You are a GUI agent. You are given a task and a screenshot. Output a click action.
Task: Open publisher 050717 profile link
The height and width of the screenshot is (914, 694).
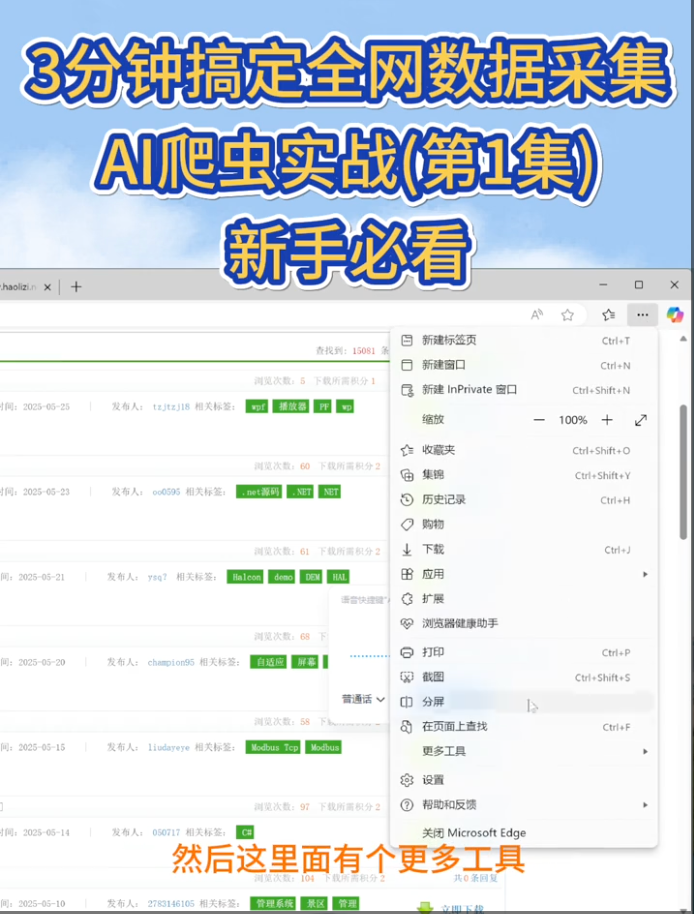166,832
